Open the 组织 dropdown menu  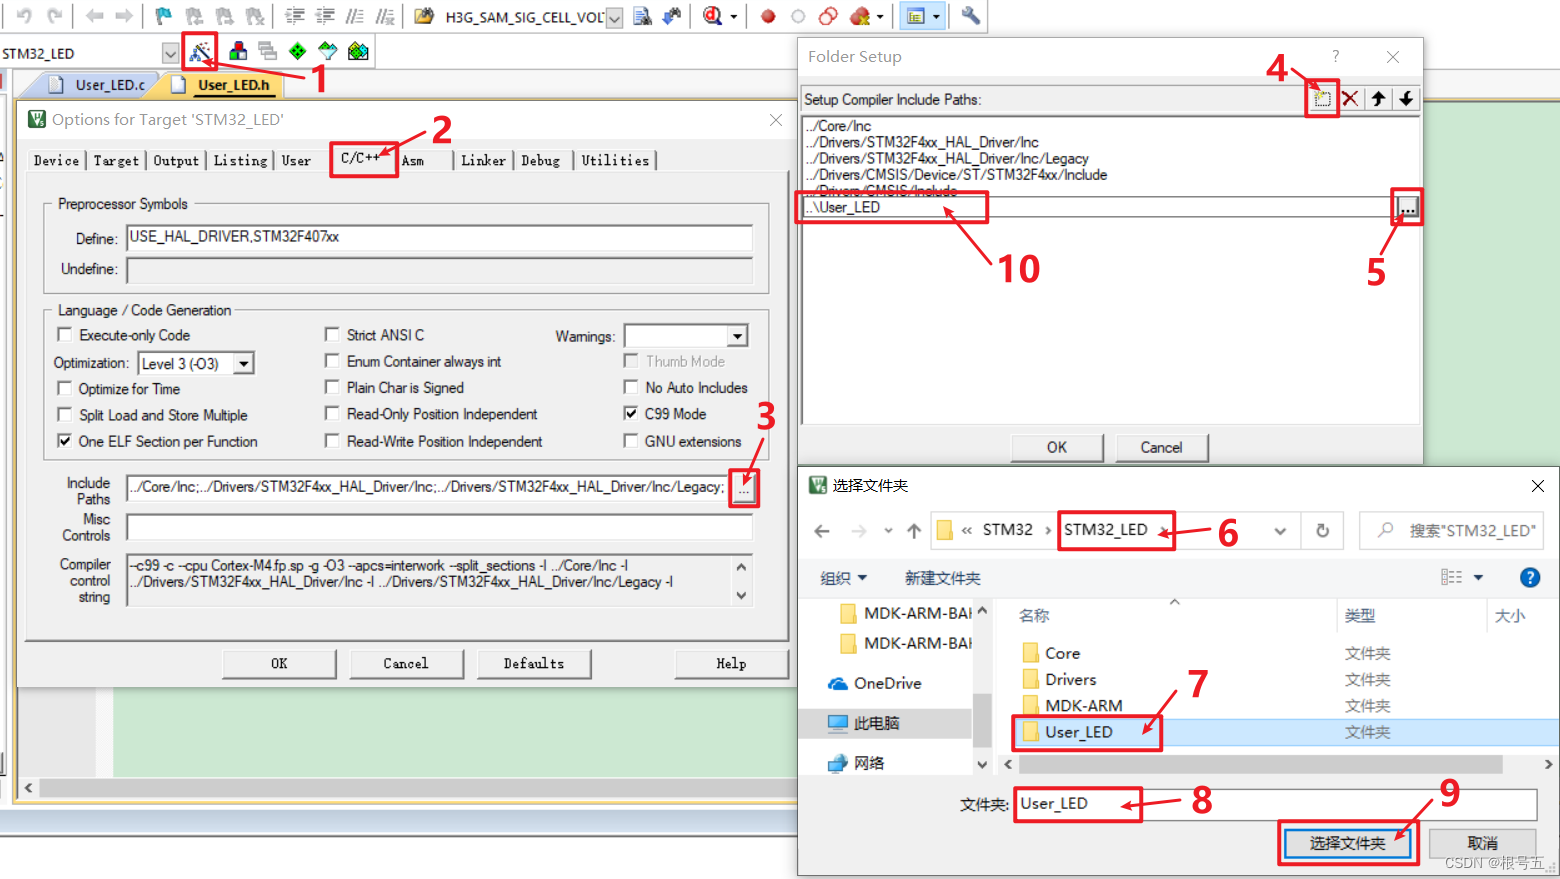(x=843, y=578)
